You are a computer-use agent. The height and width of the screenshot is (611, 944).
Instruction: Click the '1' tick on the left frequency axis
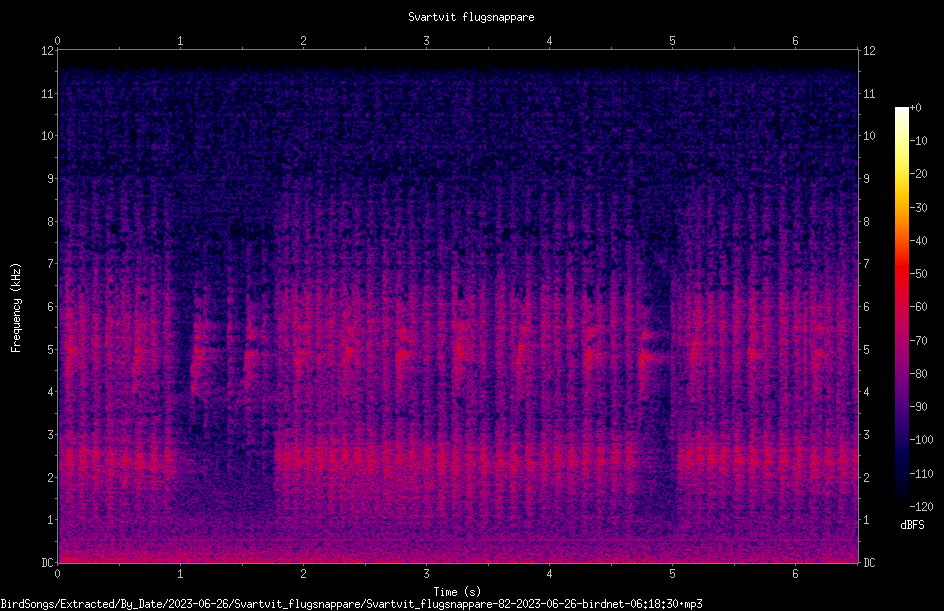(51, 520)
